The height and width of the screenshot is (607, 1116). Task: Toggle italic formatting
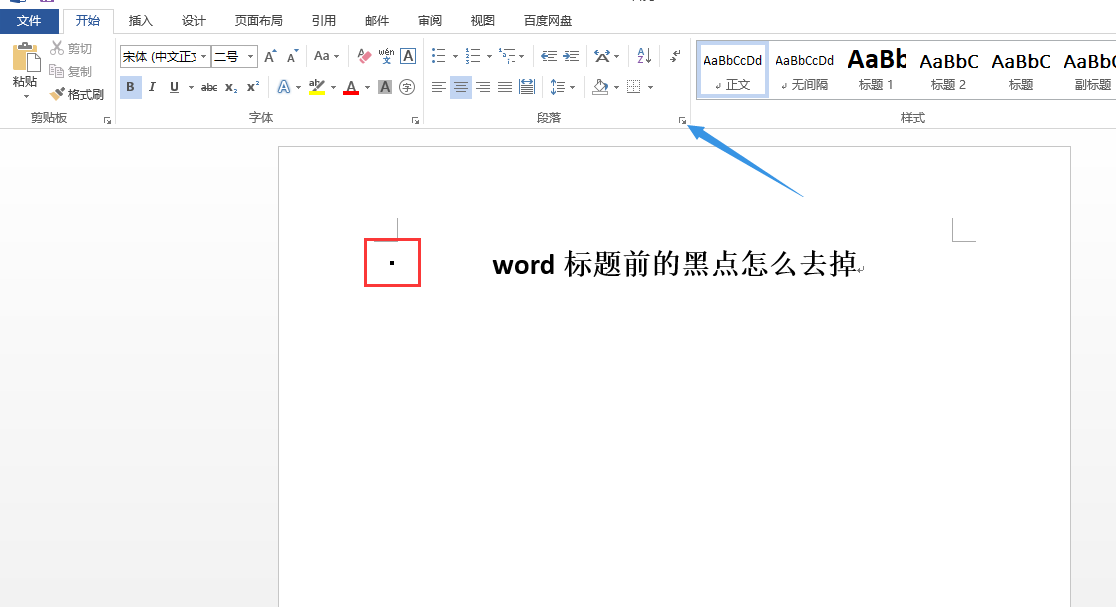coord(152,87)
